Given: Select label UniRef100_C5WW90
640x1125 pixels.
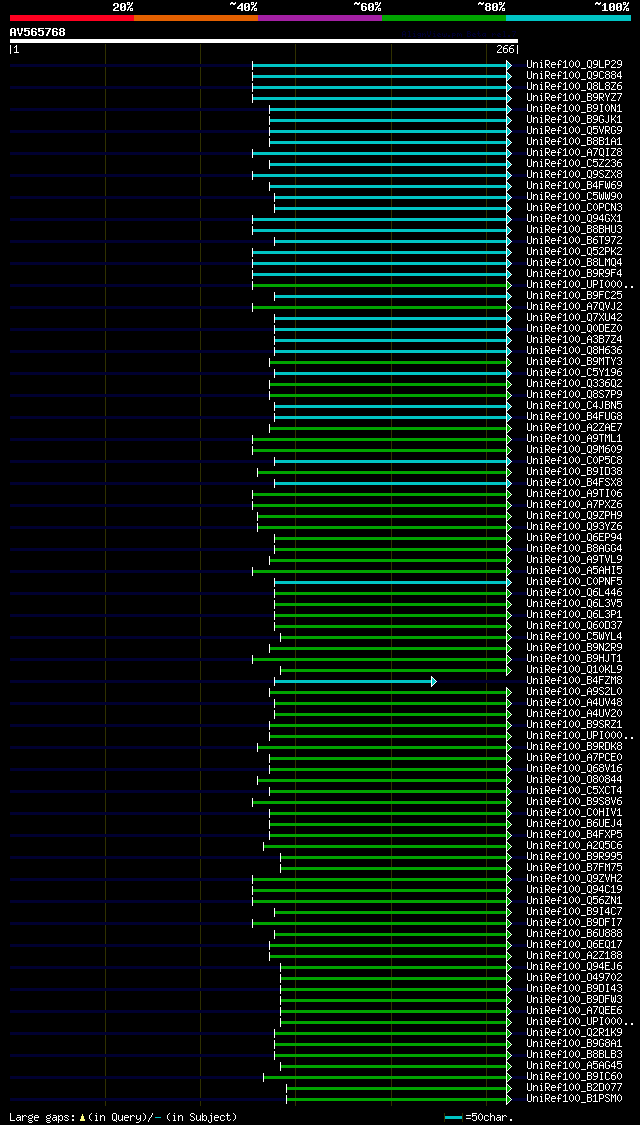Looking at the screenshot, I should pyautogui.click(x=574, y=197).
